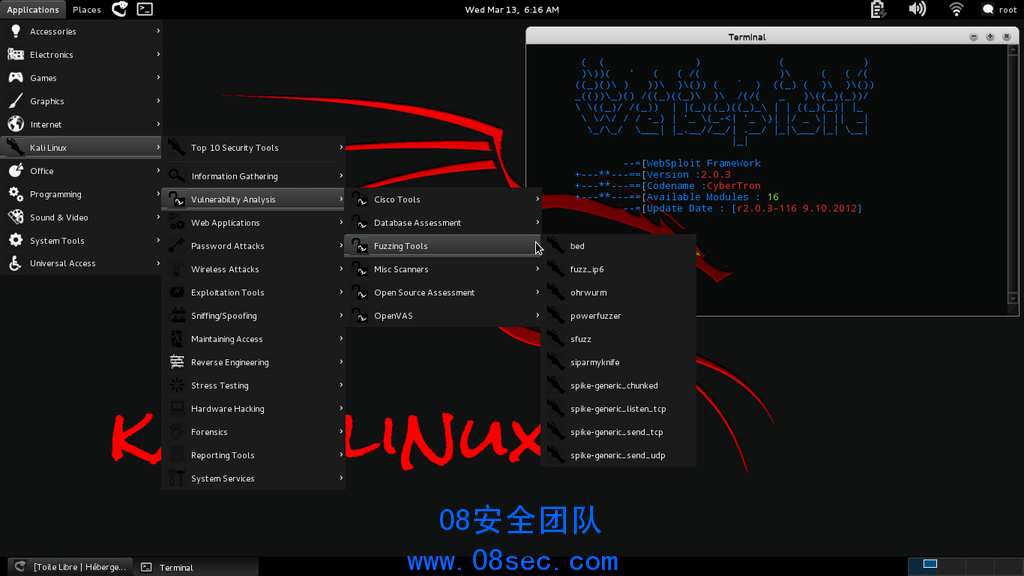Click the Reverse Engineering icon
This screenshot has height=576, width=1024.
tap(176, 362)
